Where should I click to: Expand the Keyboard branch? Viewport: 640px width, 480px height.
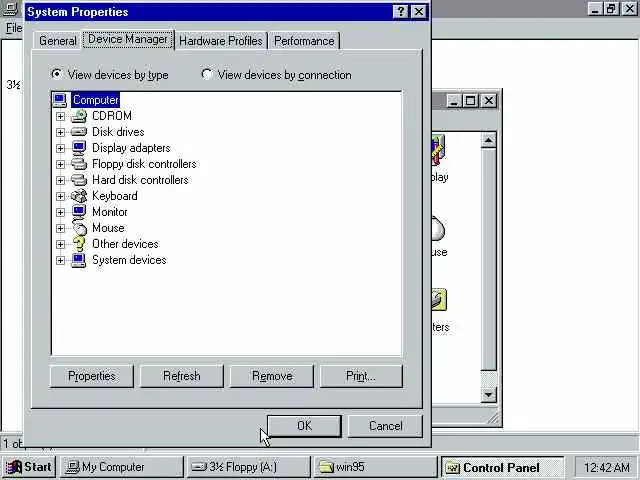[x=60, y=196]
